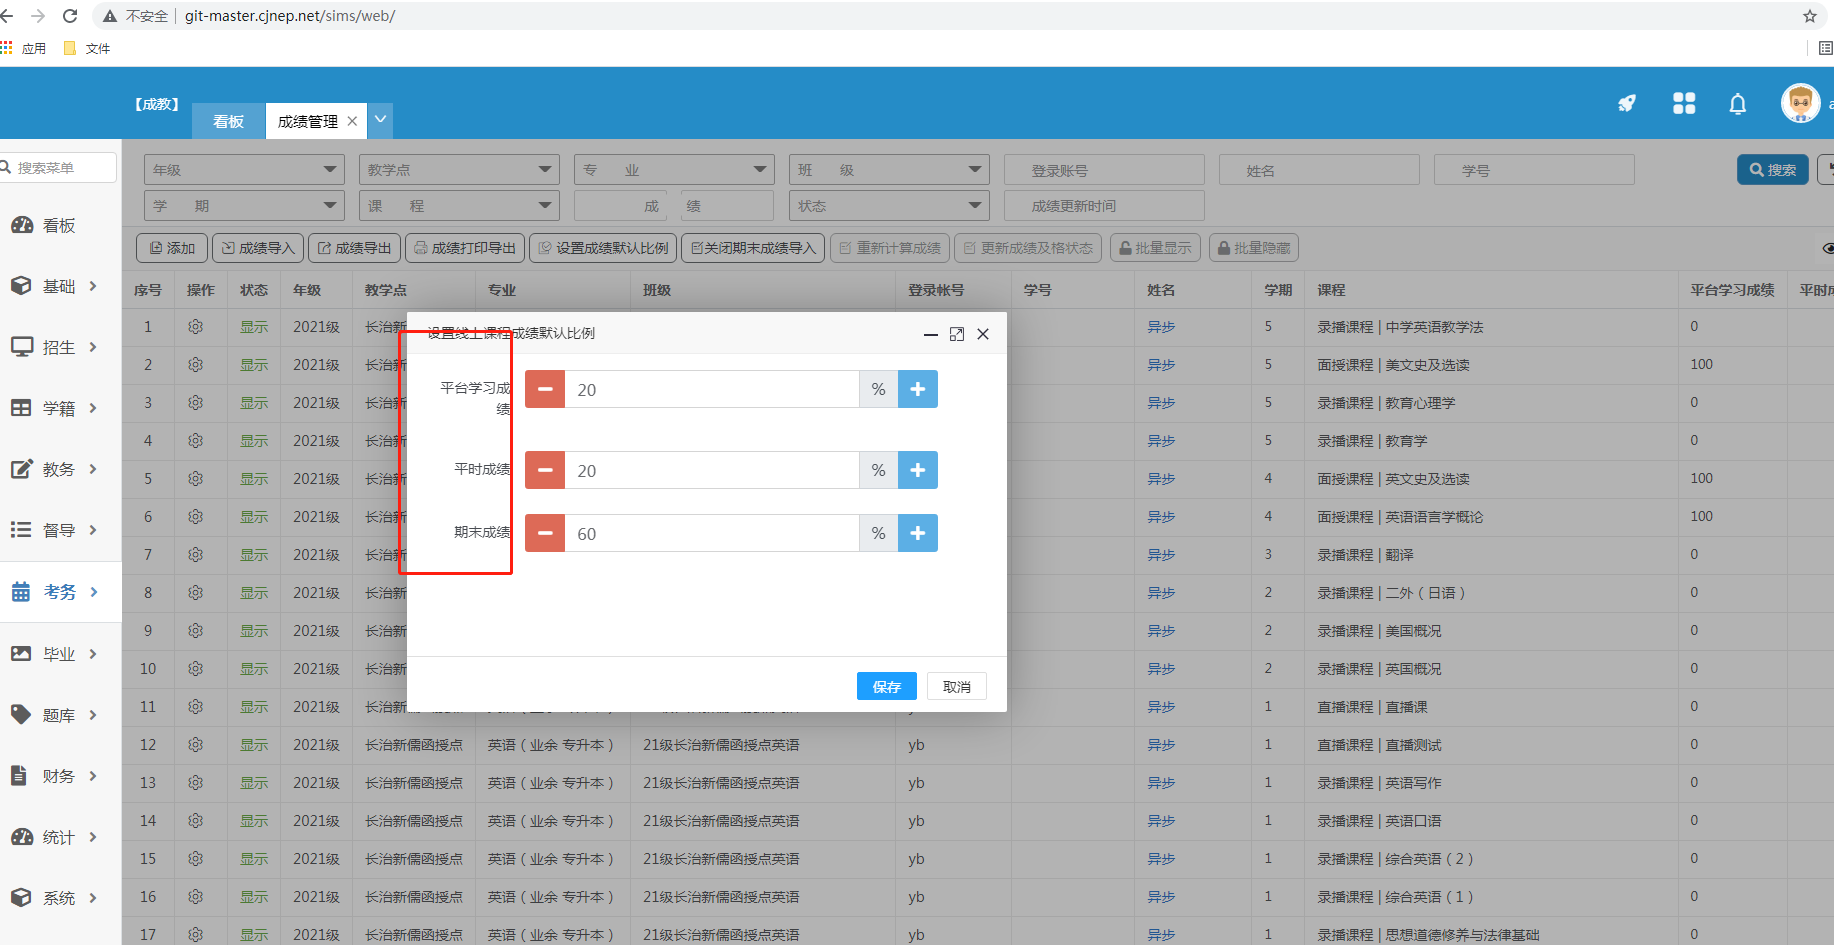Save the default ratio with 保存
The width and height of the screenshot is (1834, 945).
point(886,686)
